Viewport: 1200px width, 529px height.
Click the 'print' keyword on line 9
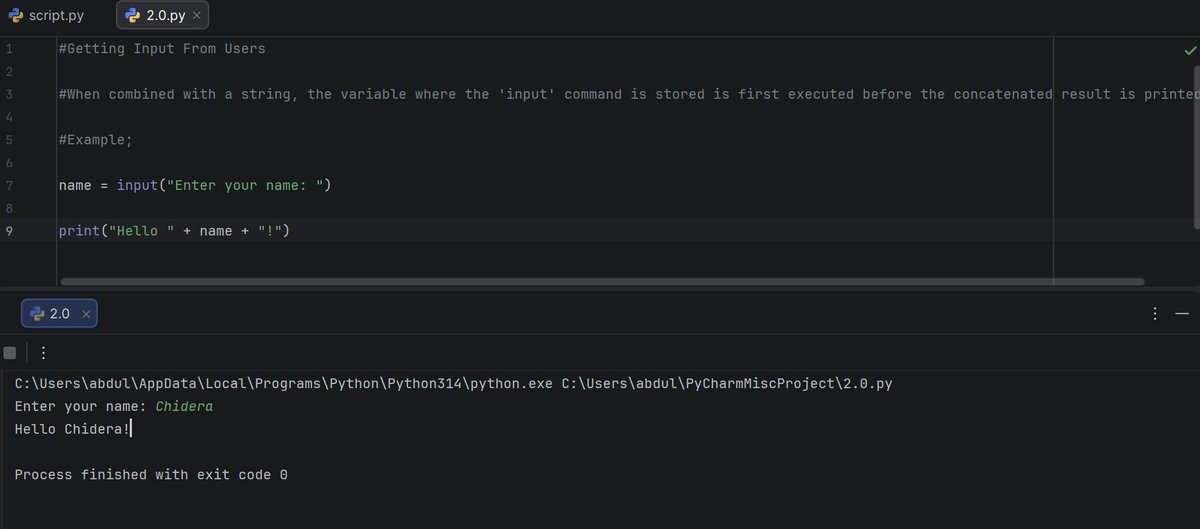click(x=79, y=231)
